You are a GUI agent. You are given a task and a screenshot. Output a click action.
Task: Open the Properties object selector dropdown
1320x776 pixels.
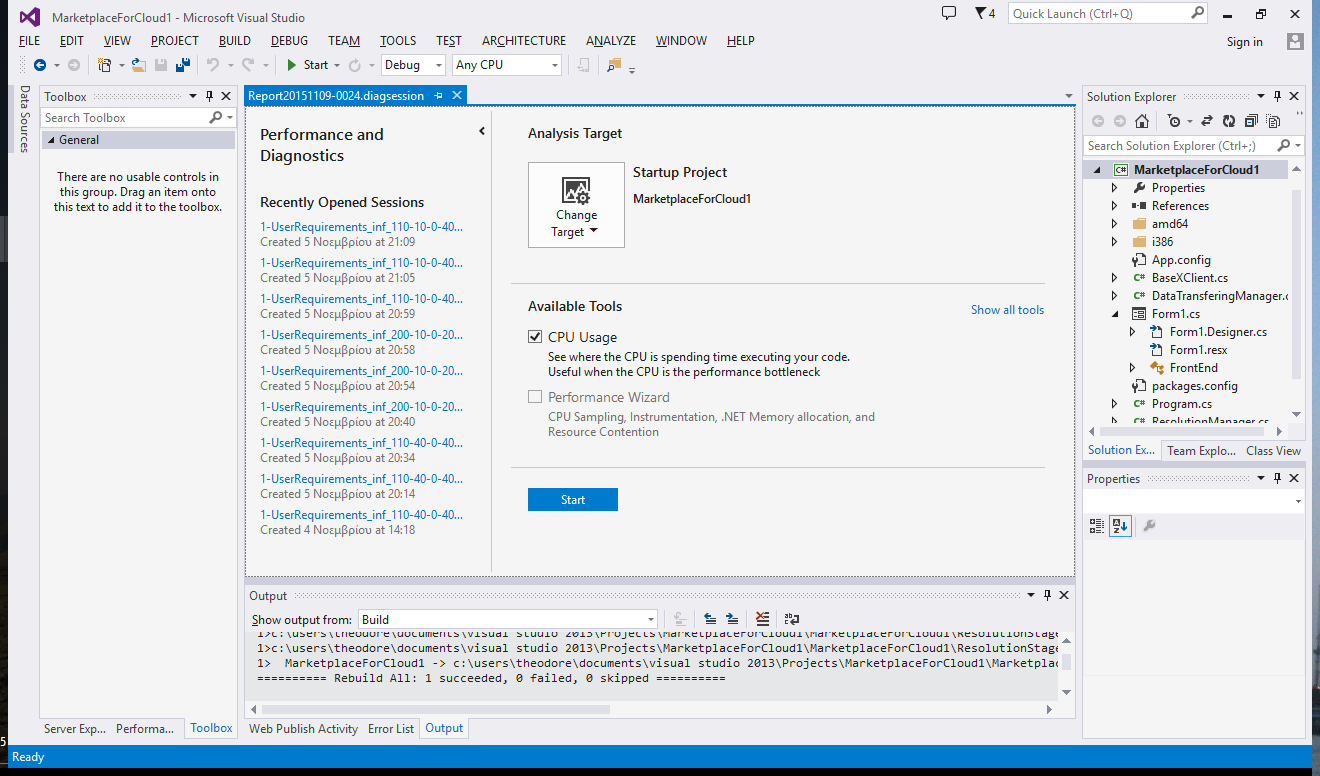tap(1298, 502)
